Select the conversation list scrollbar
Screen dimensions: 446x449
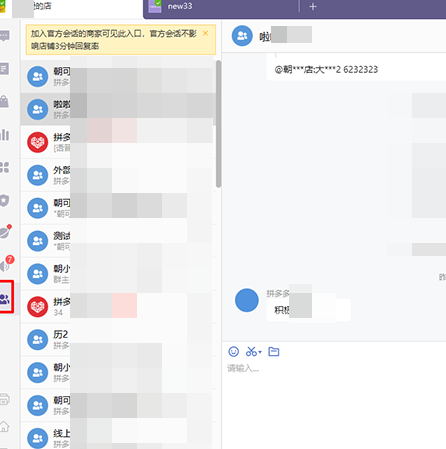click(218, 124)
